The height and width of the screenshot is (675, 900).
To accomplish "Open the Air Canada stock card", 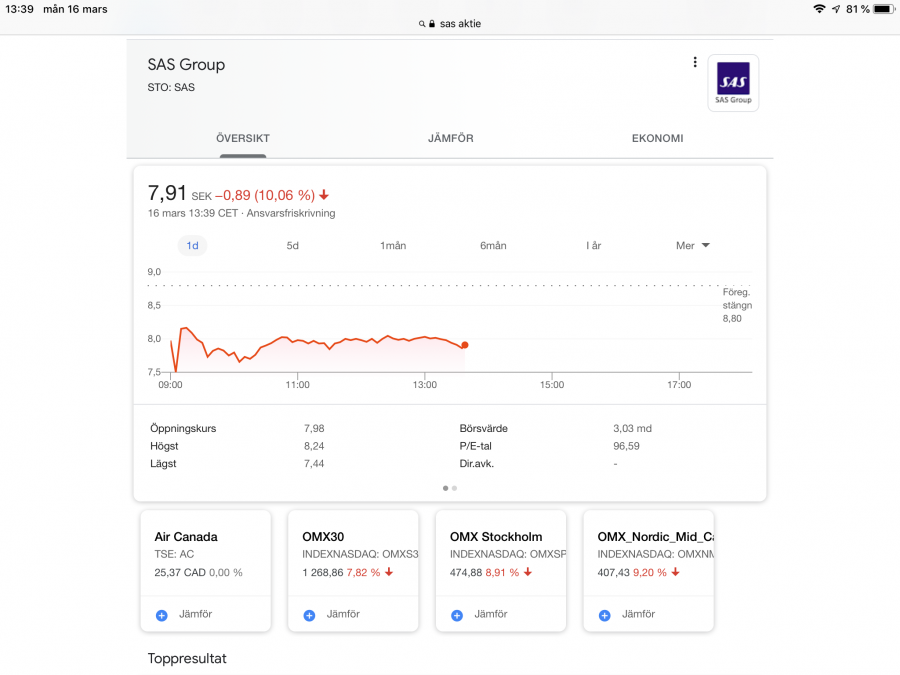I will pos(205,553).
